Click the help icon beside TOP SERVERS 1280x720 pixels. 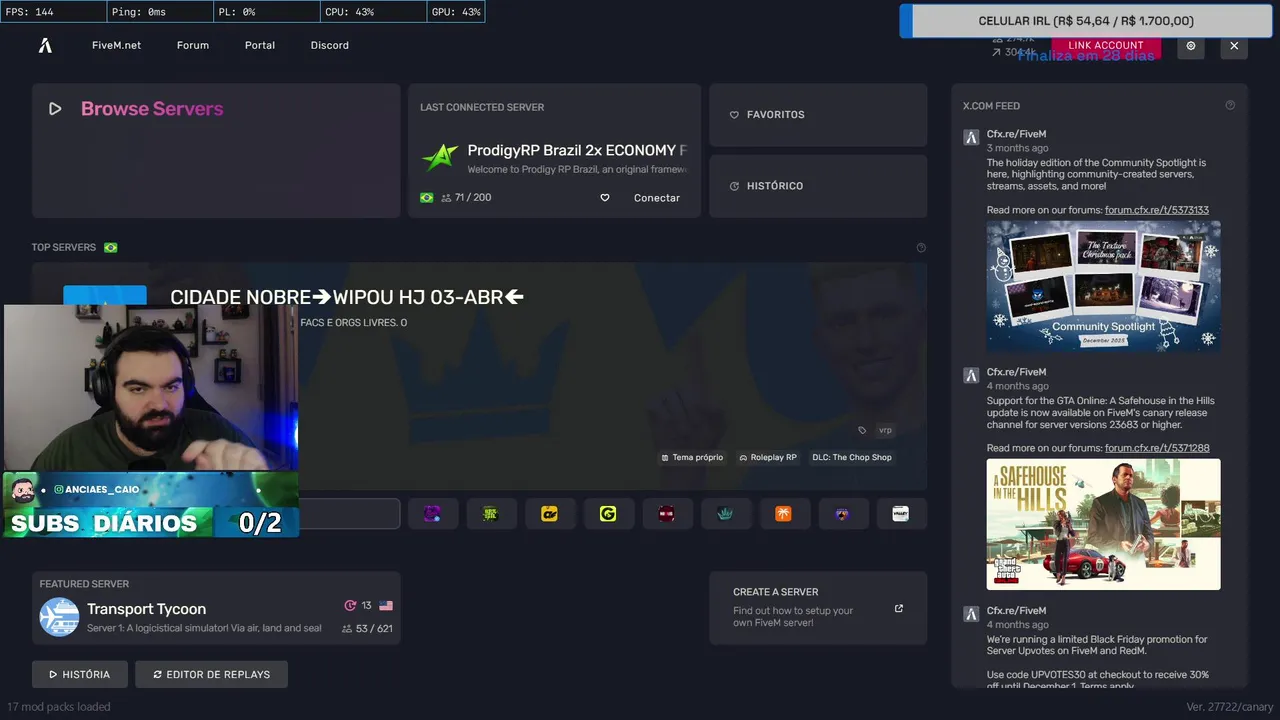[x=921, y=247]
